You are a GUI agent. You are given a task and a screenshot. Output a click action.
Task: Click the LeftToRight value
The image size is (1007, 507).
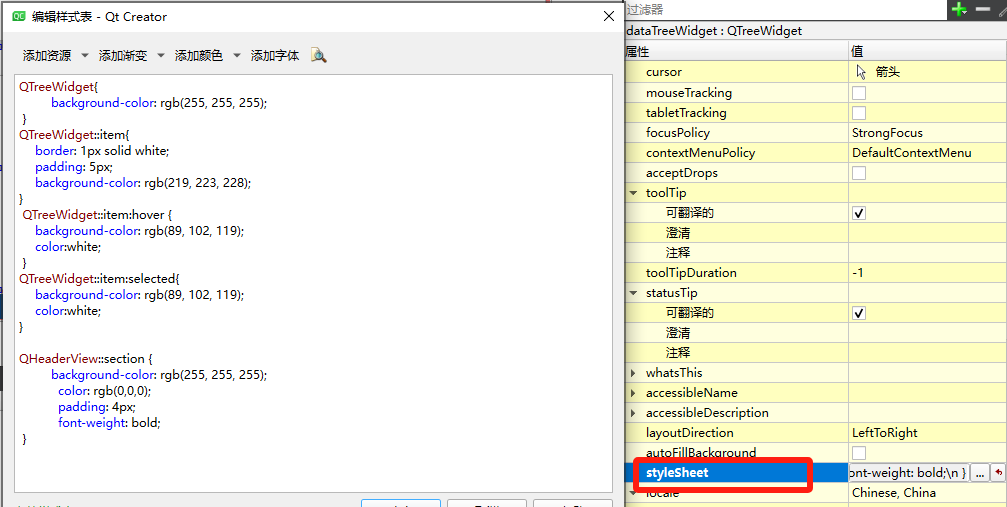pyautogui.click(x=884, y=432)
